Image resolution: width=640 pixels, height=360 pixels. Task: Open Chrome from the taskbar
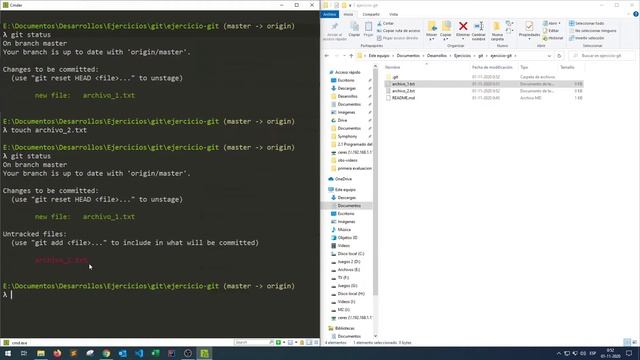pos(106,353)
